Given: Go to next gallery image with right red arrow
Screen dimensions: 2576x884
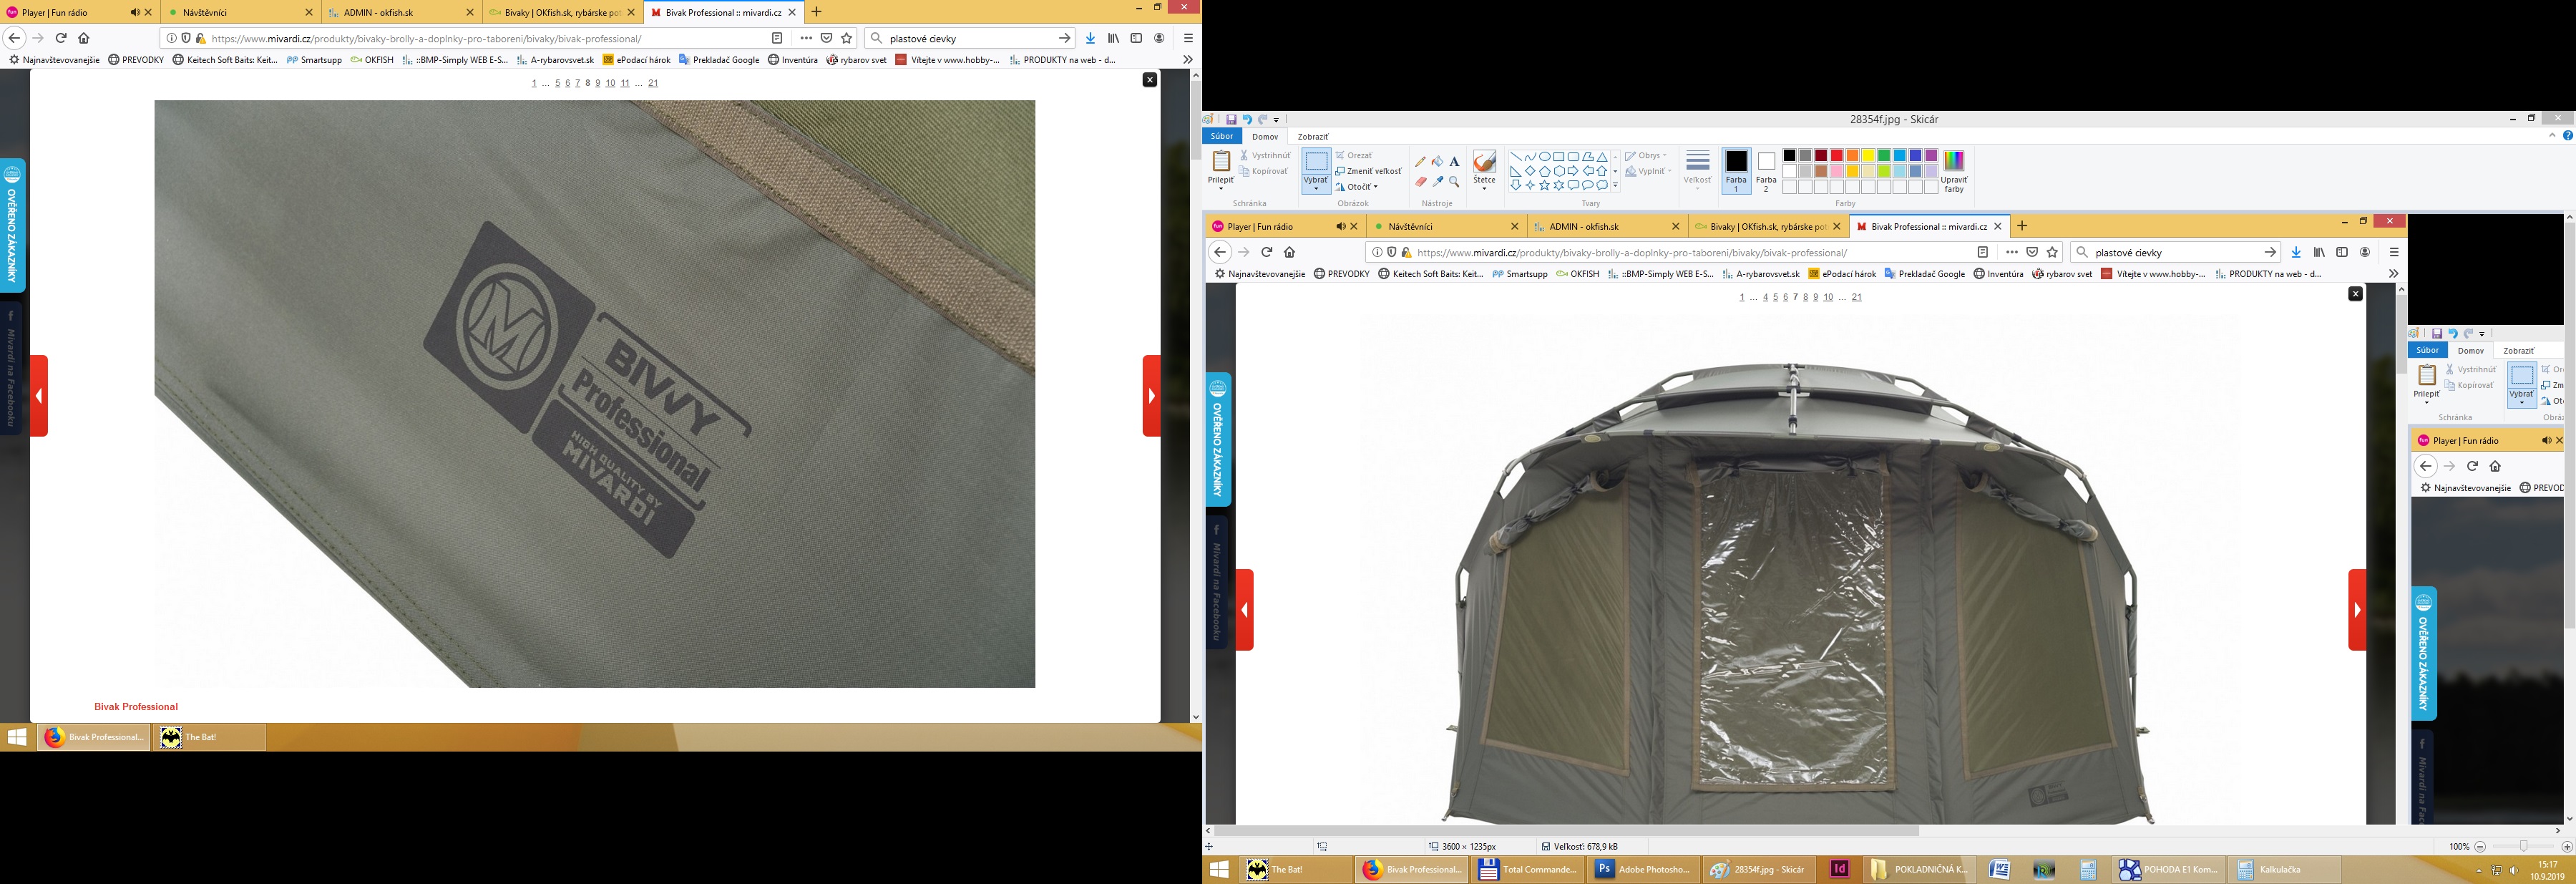Looking at the screenshot, I should pyautogui.click(x=1152, y=396).
